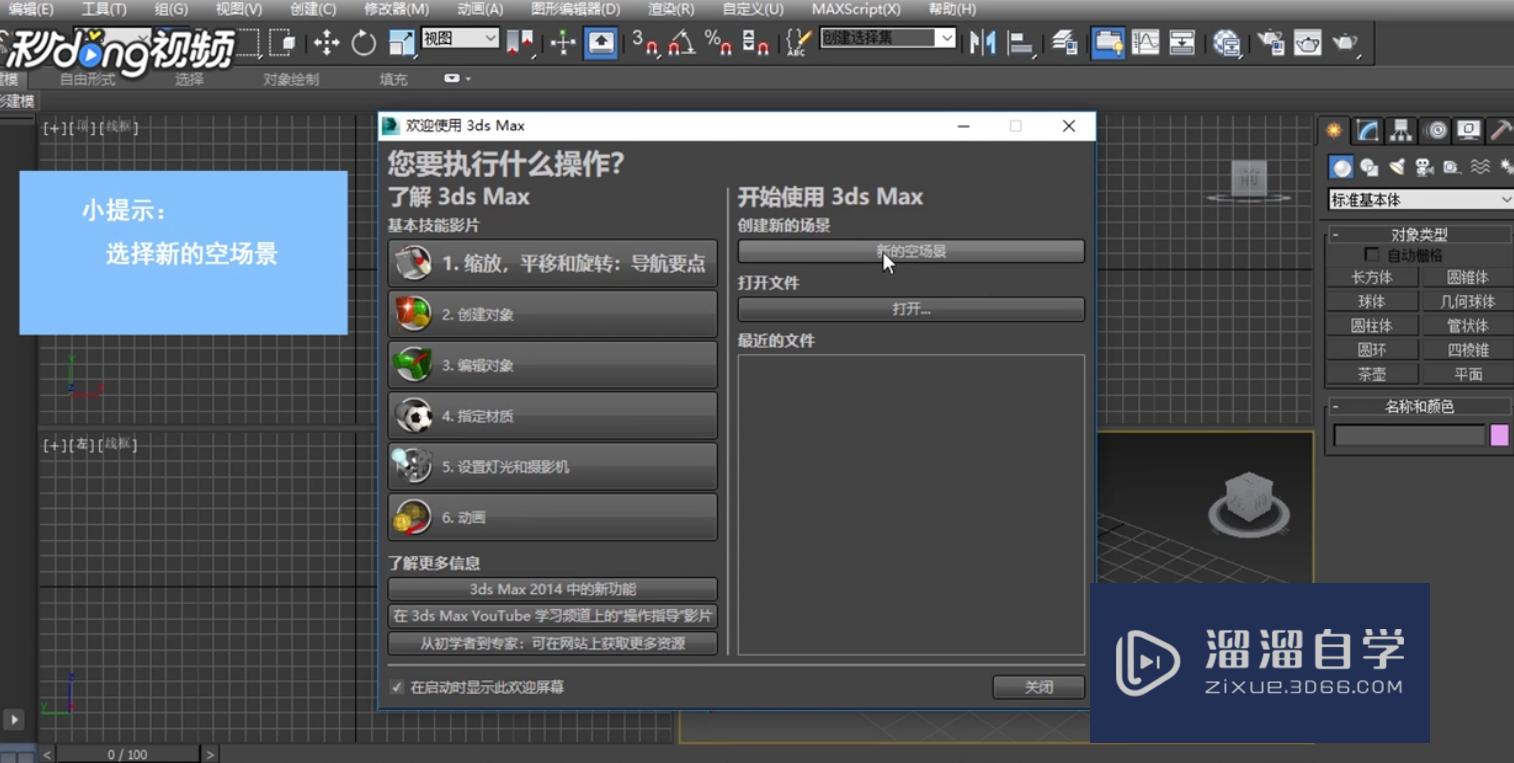Toggle the Spinner Snap icon
1514x763 pixels.
[756, 42]
